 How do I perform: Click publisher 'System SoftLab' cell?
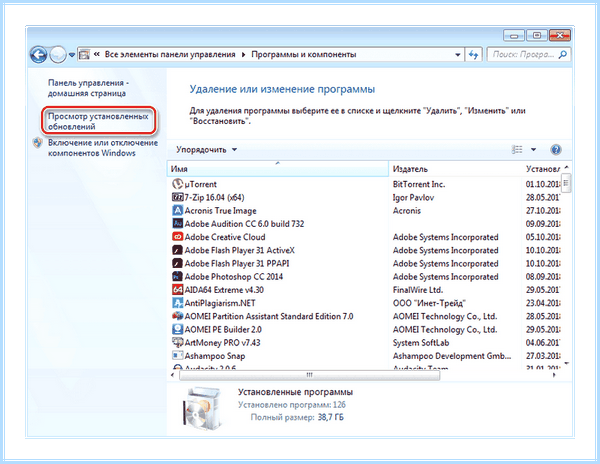(x=421, y=343)
